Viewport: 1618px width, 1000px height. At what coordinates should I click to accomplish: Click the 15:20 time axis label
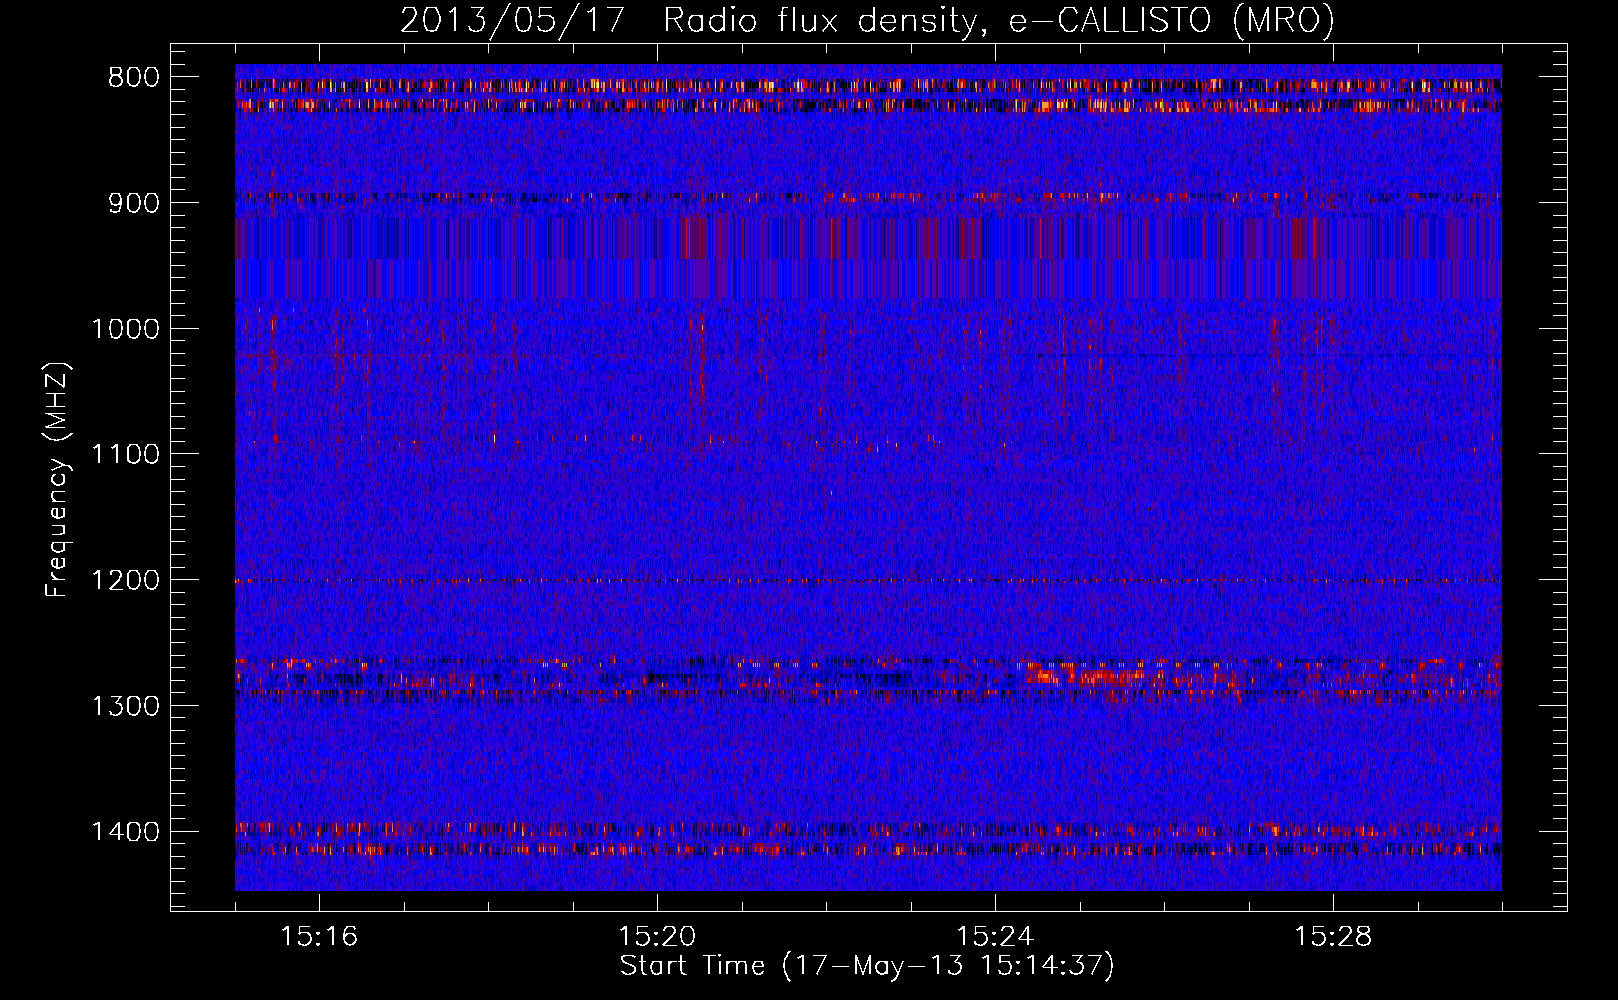(x=657, y=937)
